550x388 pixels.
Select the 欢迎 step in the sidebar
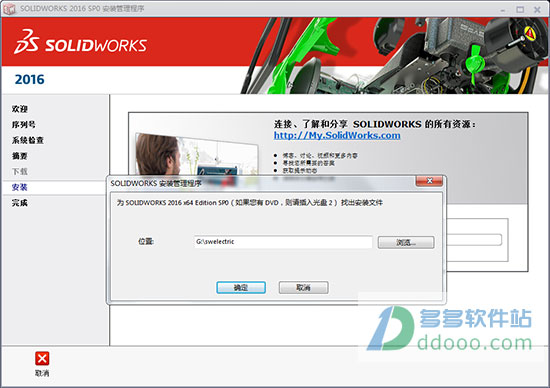coord(20,109)
